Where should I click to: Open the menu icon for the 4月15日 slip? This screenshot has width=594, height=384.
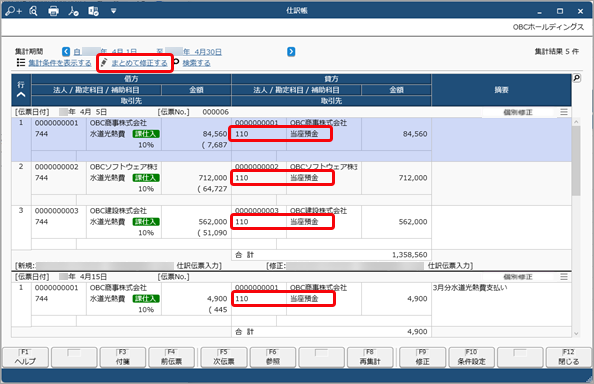pos(564,277)
